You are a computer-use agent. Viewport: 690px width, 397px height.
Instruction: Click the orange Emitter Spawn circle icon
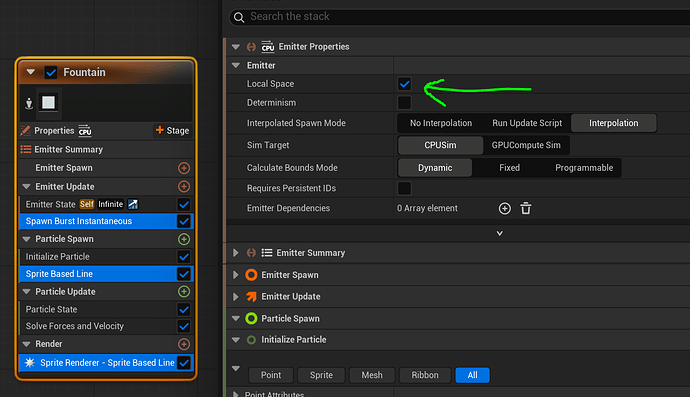coord(251,275)
